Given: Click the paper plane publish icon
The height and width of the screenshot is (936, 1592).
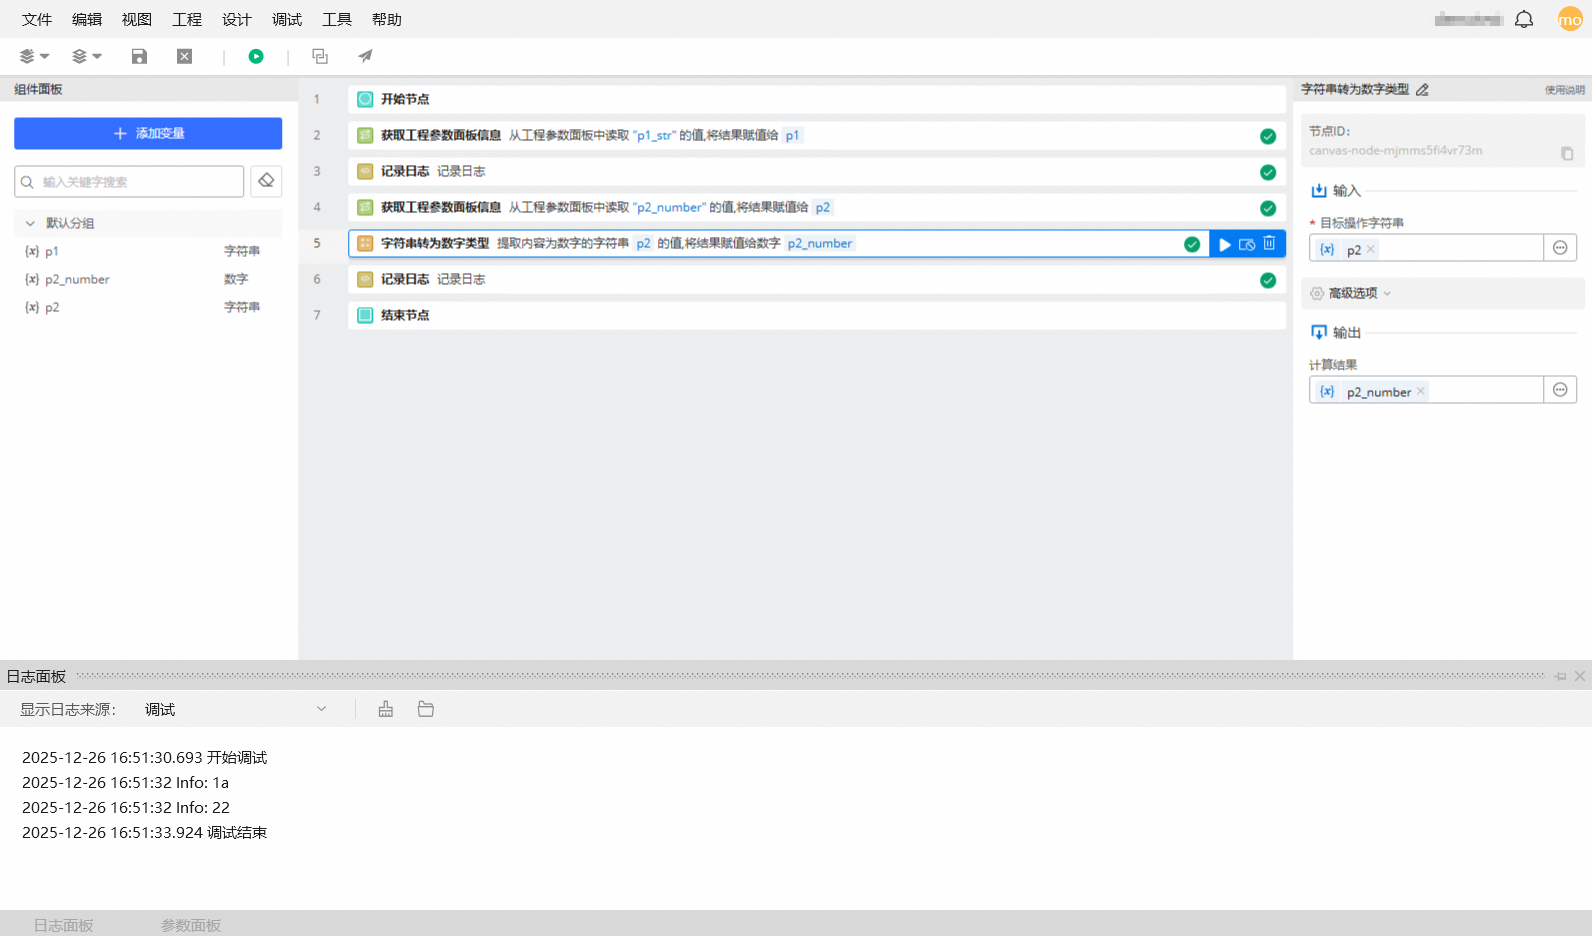Looking at the screenshot, I should (365, 56).
